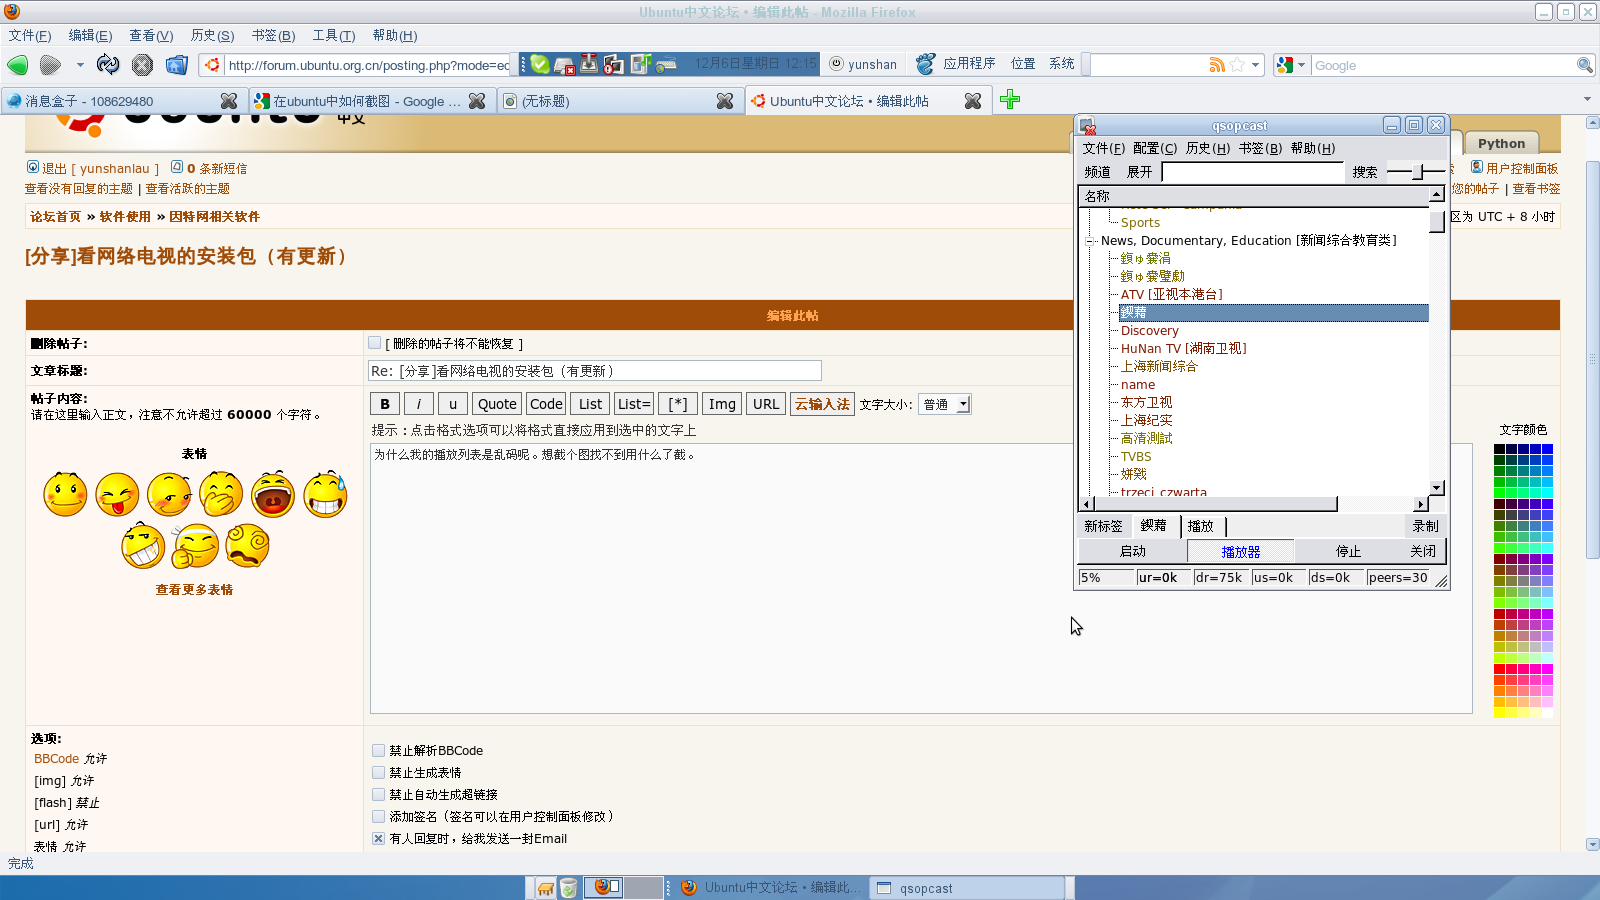Select the Discovery channel in qsopcast
The height and width of the screenshot is (900, 1600).
click(1149, 331)
